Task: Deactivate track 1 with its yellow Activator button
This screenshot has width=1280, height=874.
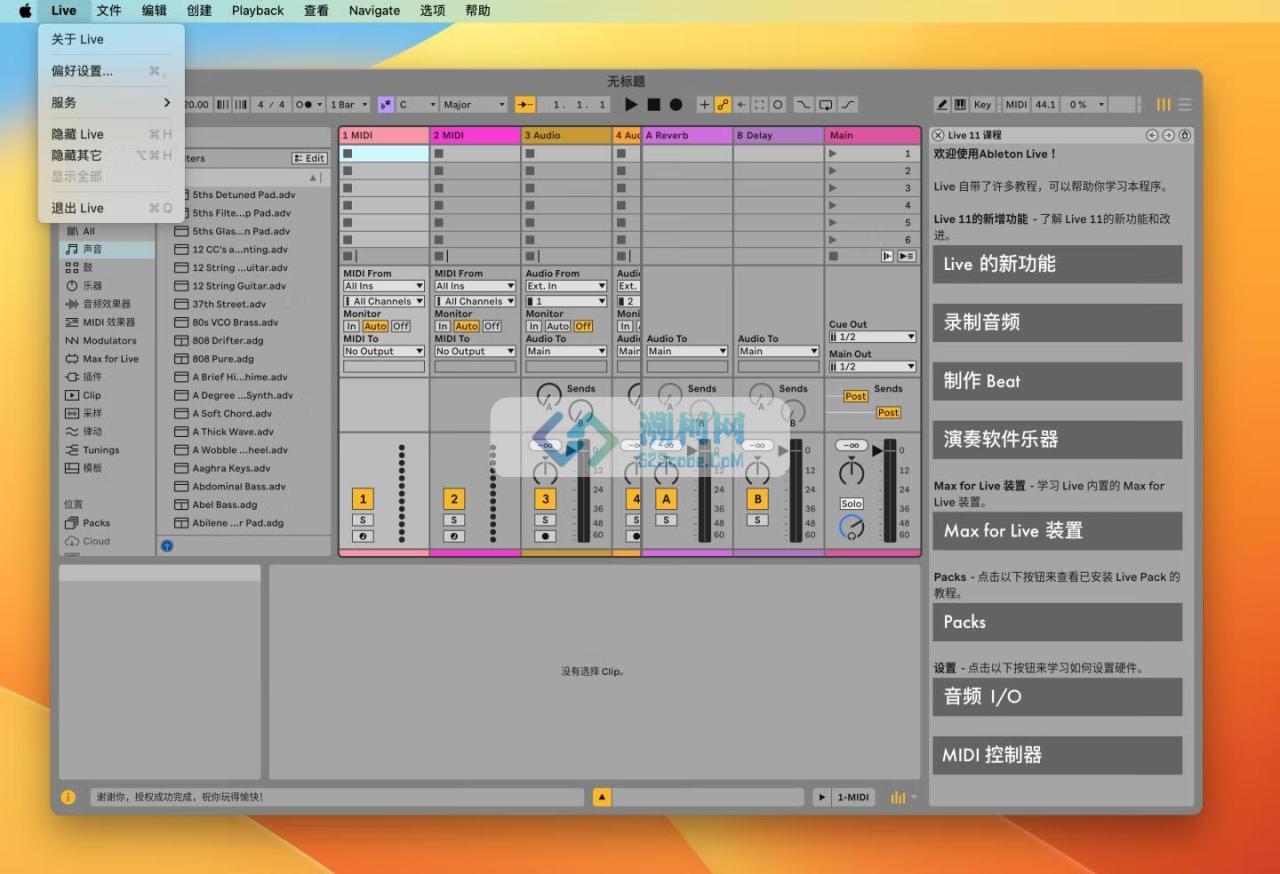Action: 363,499
